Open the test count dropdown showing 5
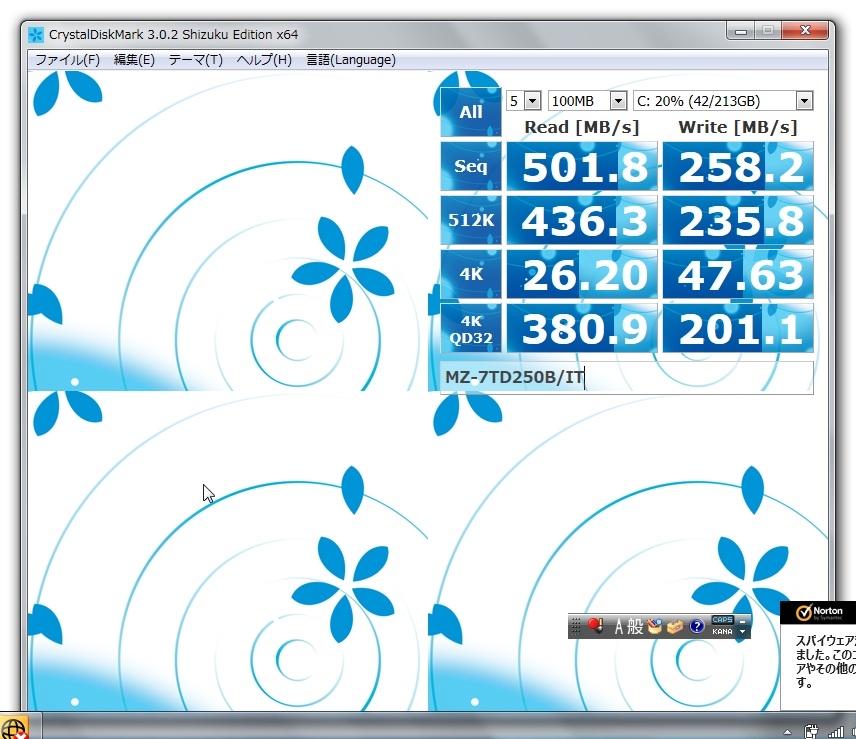The image size is (856, 739). 524,101
